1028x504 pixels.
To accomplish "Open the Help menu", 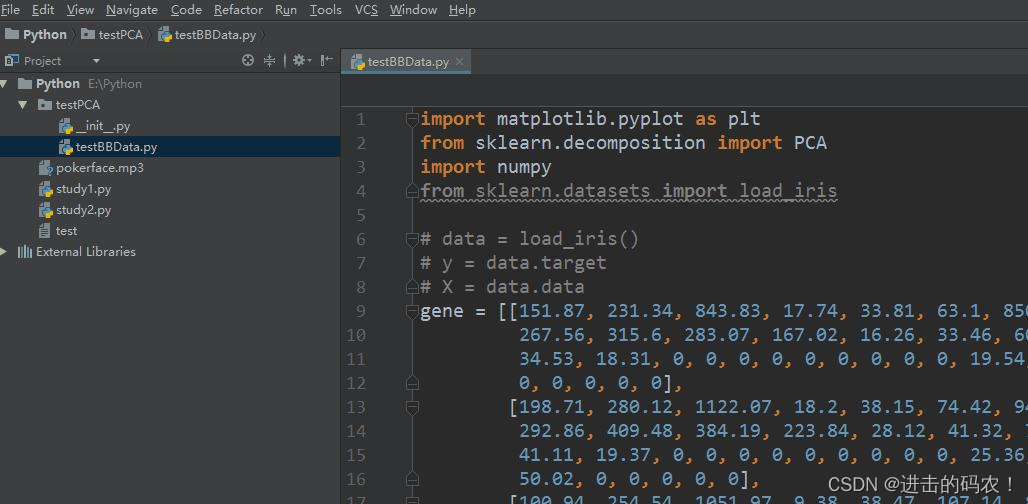I will coord(462,10).
